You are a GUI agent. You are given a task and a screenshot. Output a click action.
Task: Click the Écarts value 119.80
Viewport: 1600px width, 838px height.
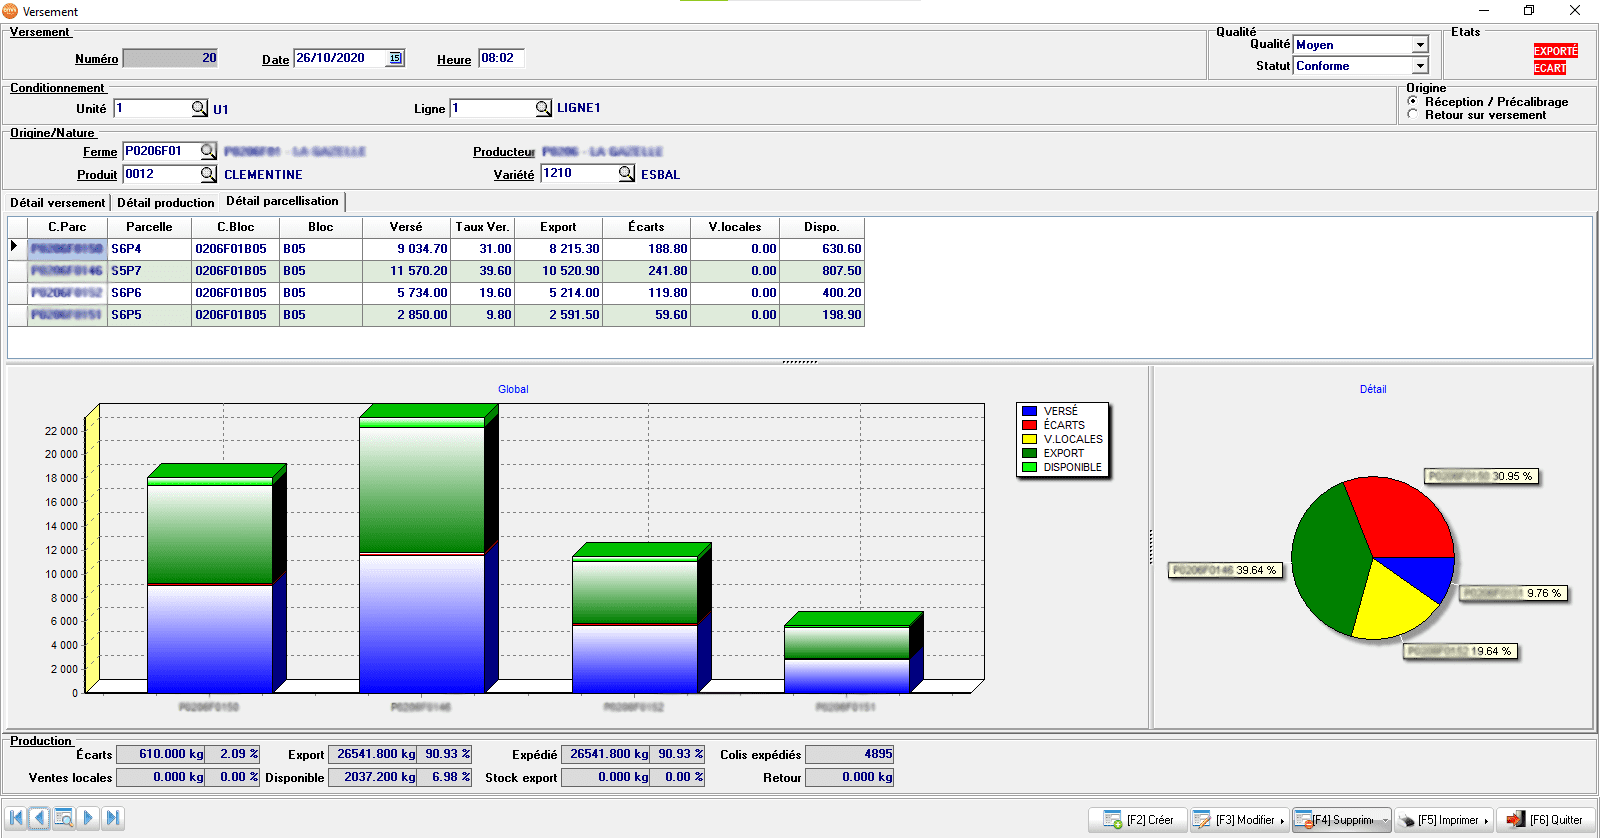(646, 293)
